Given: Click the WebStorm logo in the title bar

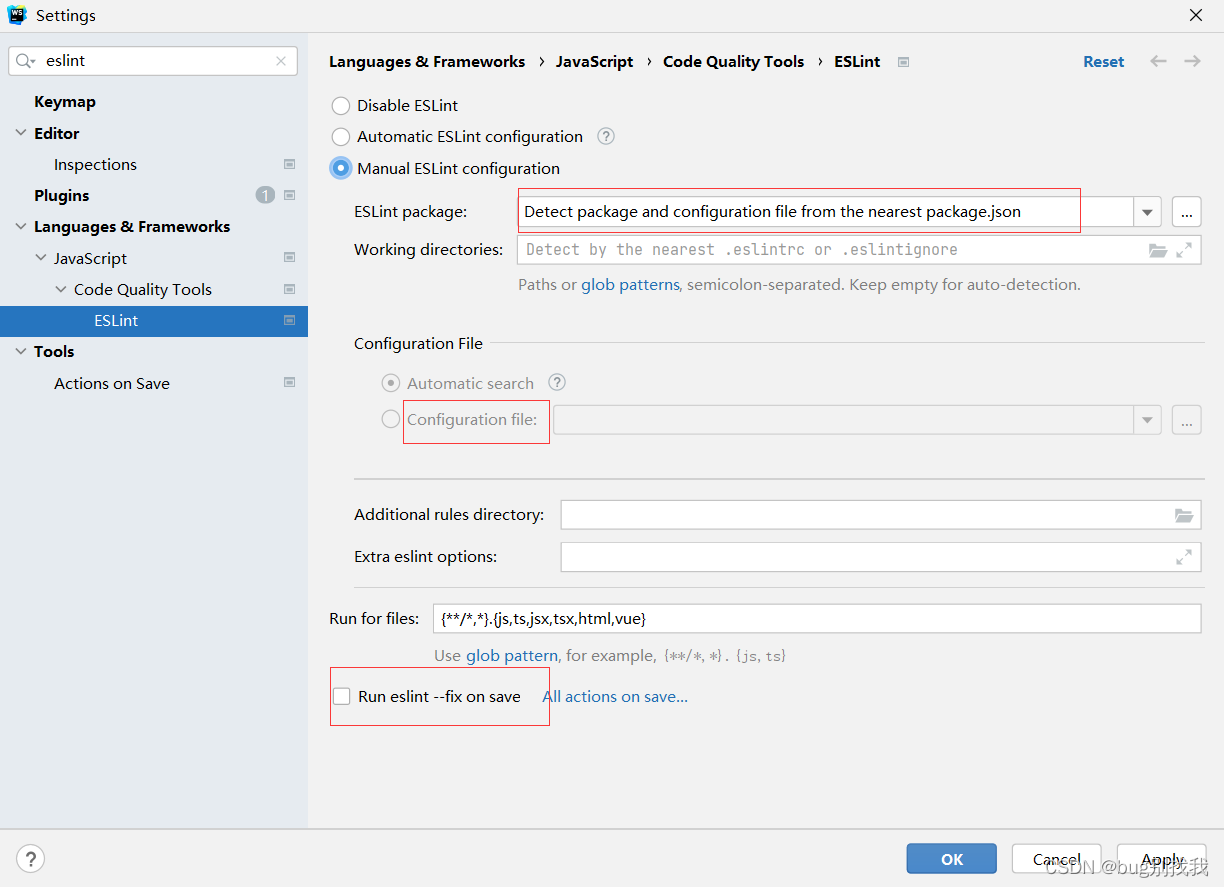Looking at the screenshot, I should [17, 16].
